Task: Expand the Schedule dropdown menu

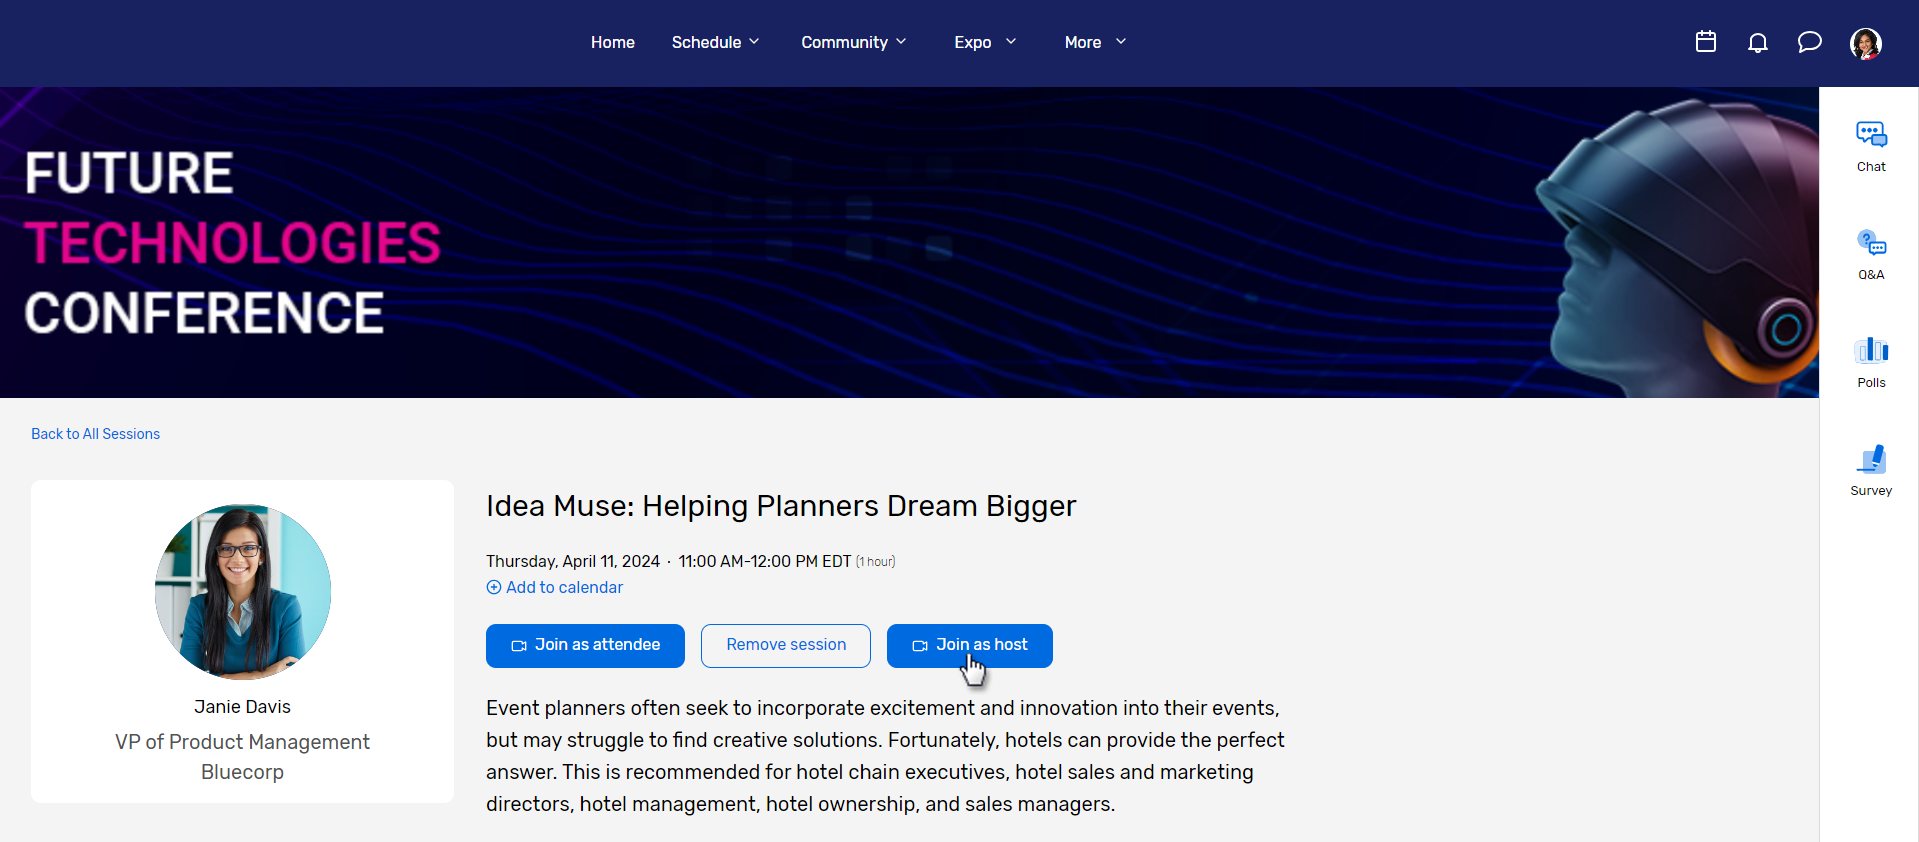Action: coord(715,42)
